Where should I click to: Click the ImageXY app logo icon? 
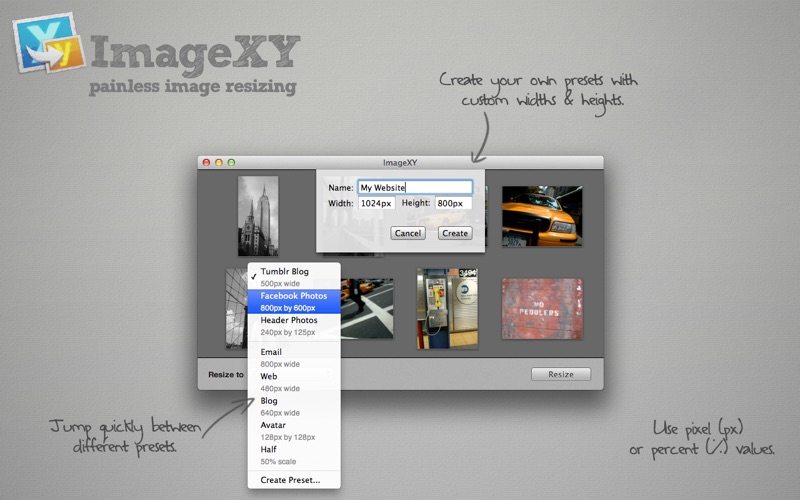click(49, 43)
